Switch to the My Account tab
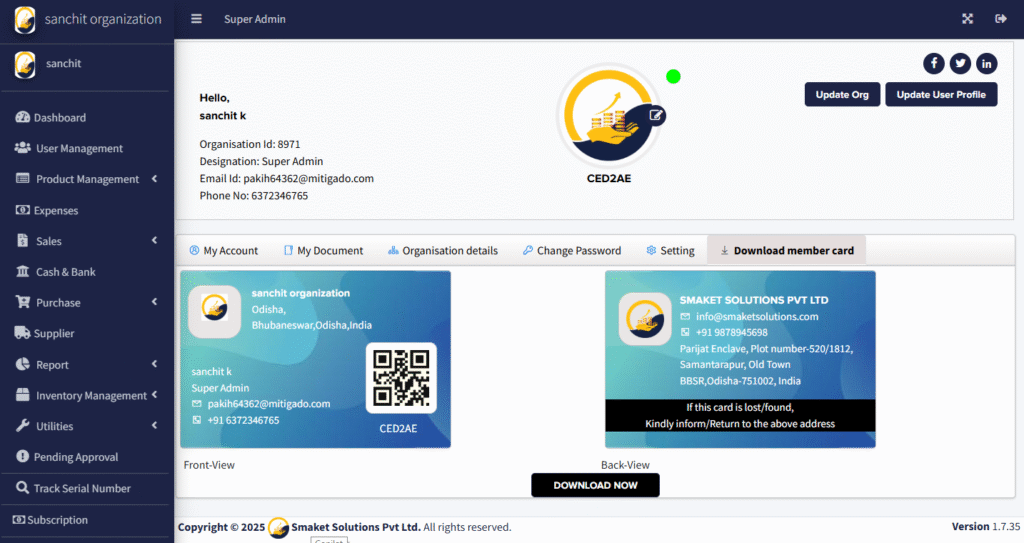This screenshot has height=543, width=1024. tap(223, 250)
